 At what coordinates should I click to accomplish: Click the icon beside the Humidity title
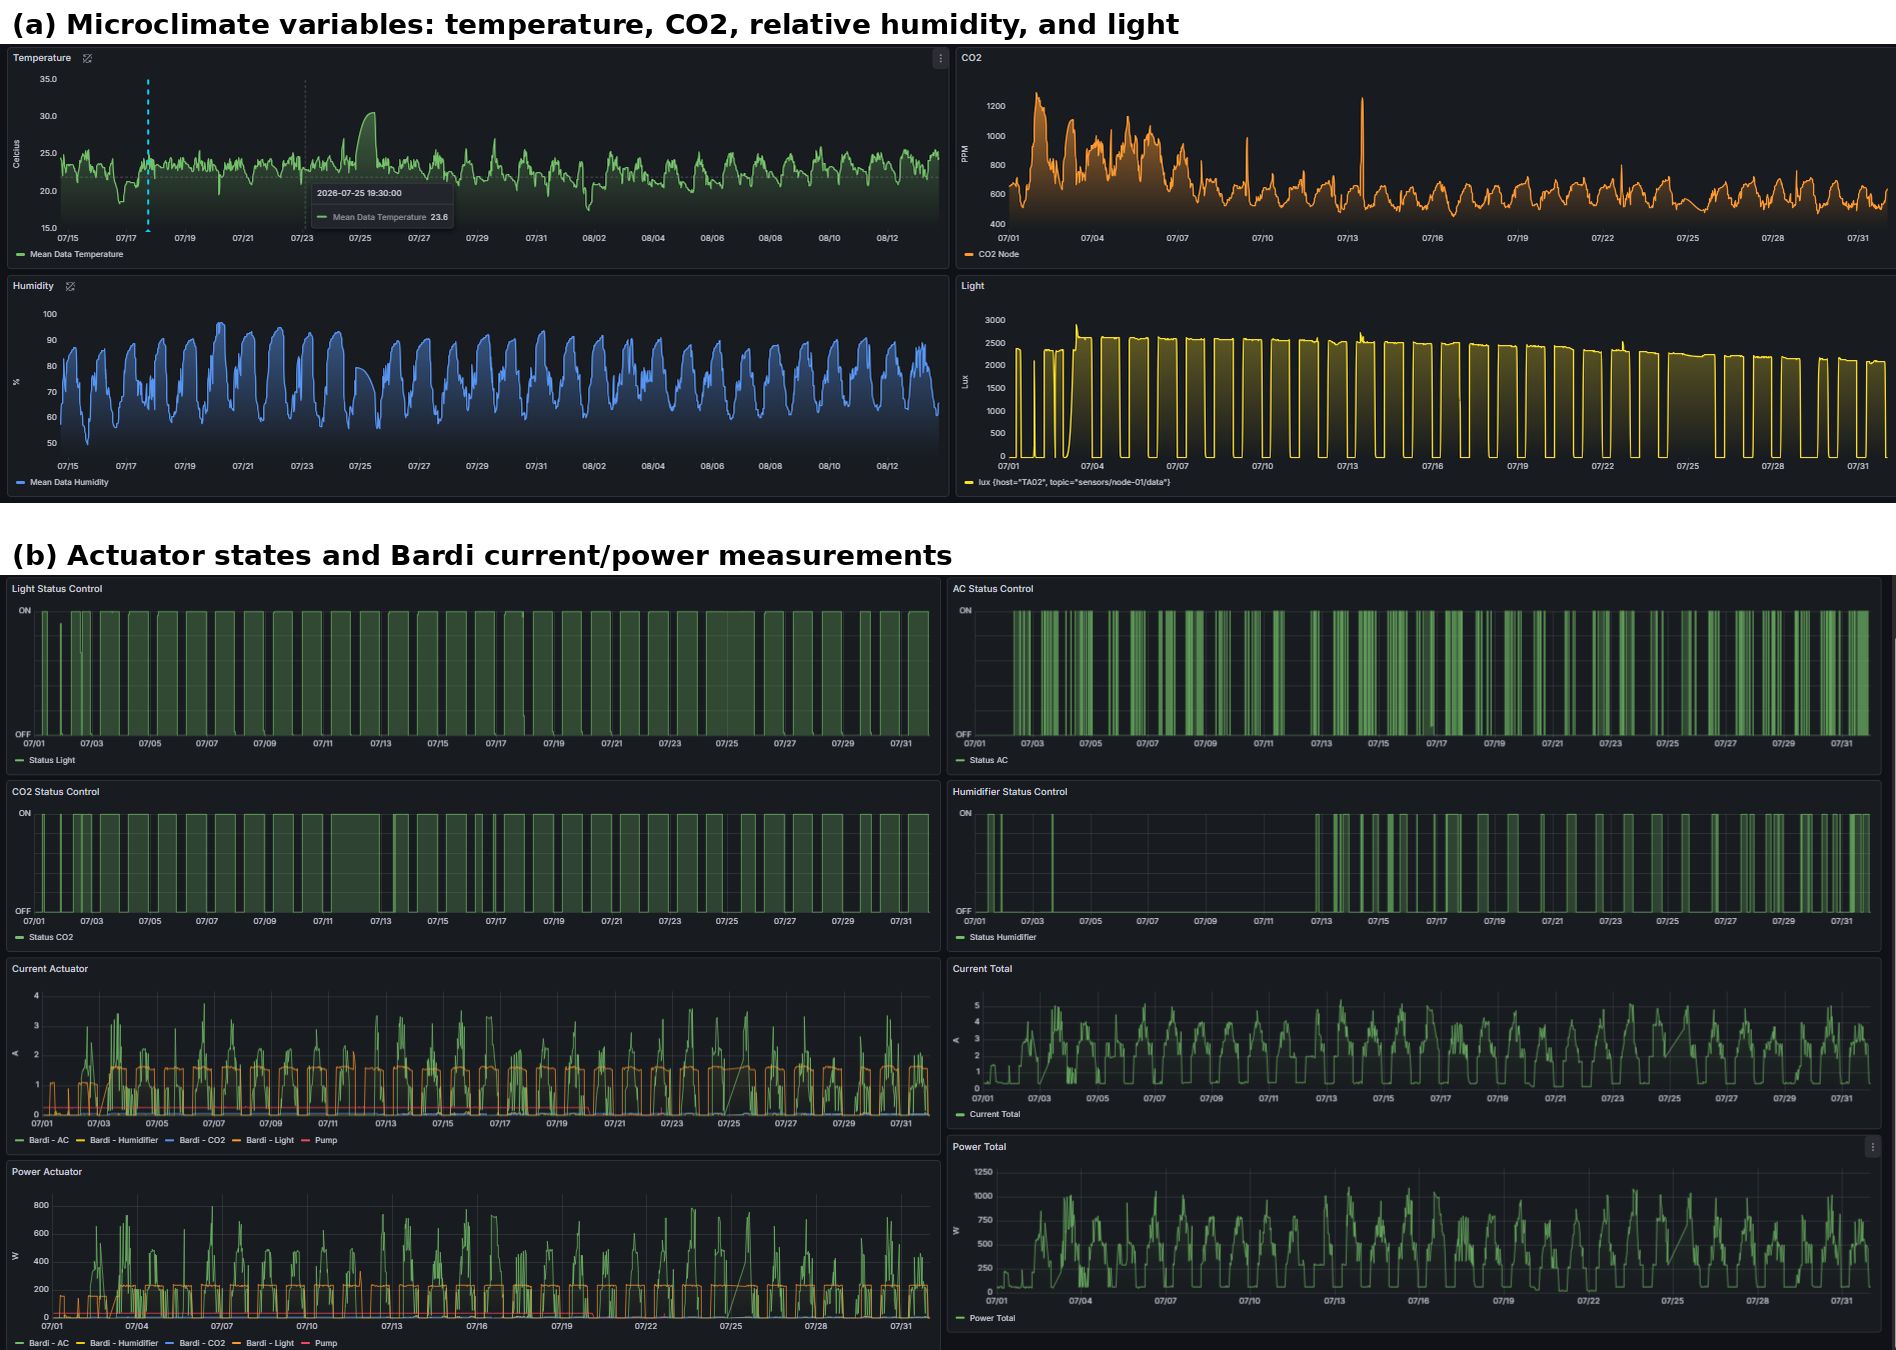pos(70,286)
